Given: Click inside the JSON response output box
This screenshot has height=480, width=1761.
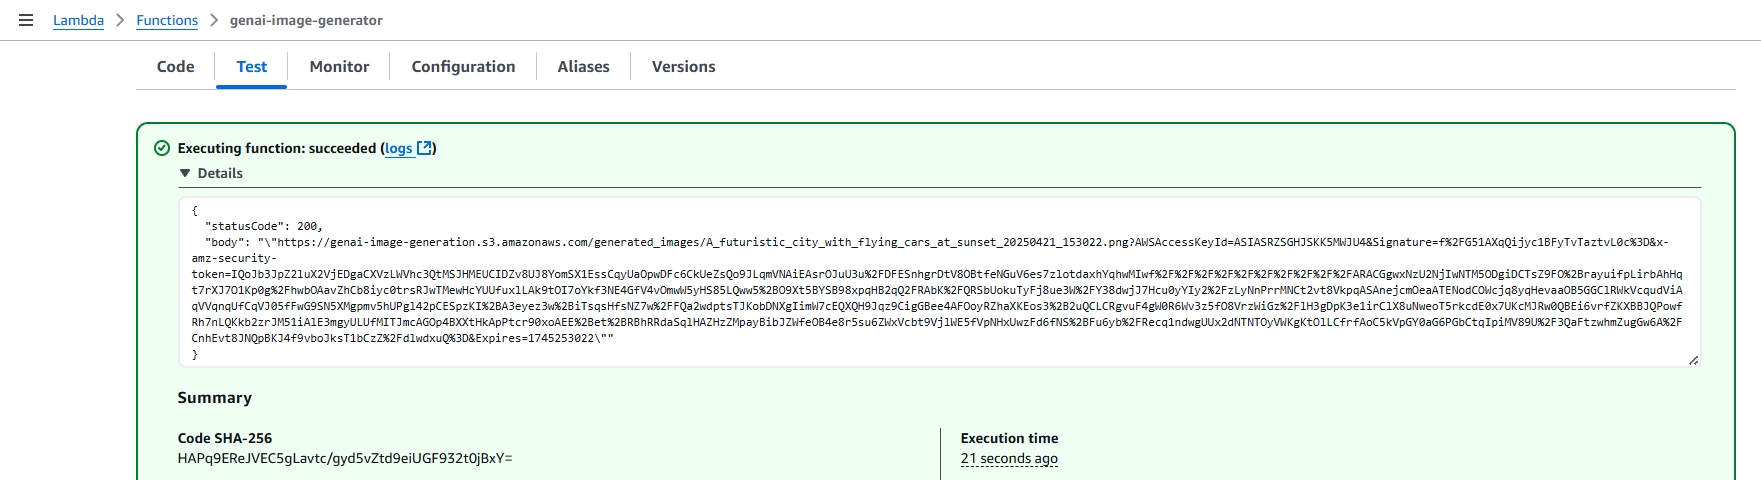Looking at the screenshot, I should click(x=940, y=282).
